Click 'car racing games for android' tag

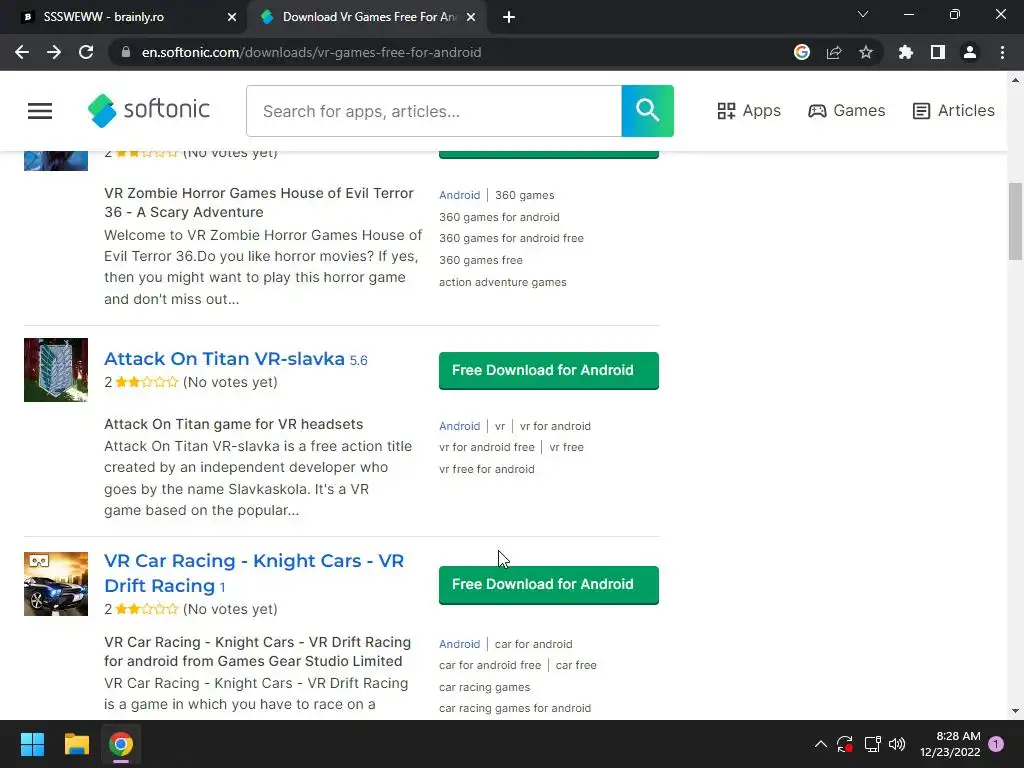515,708
